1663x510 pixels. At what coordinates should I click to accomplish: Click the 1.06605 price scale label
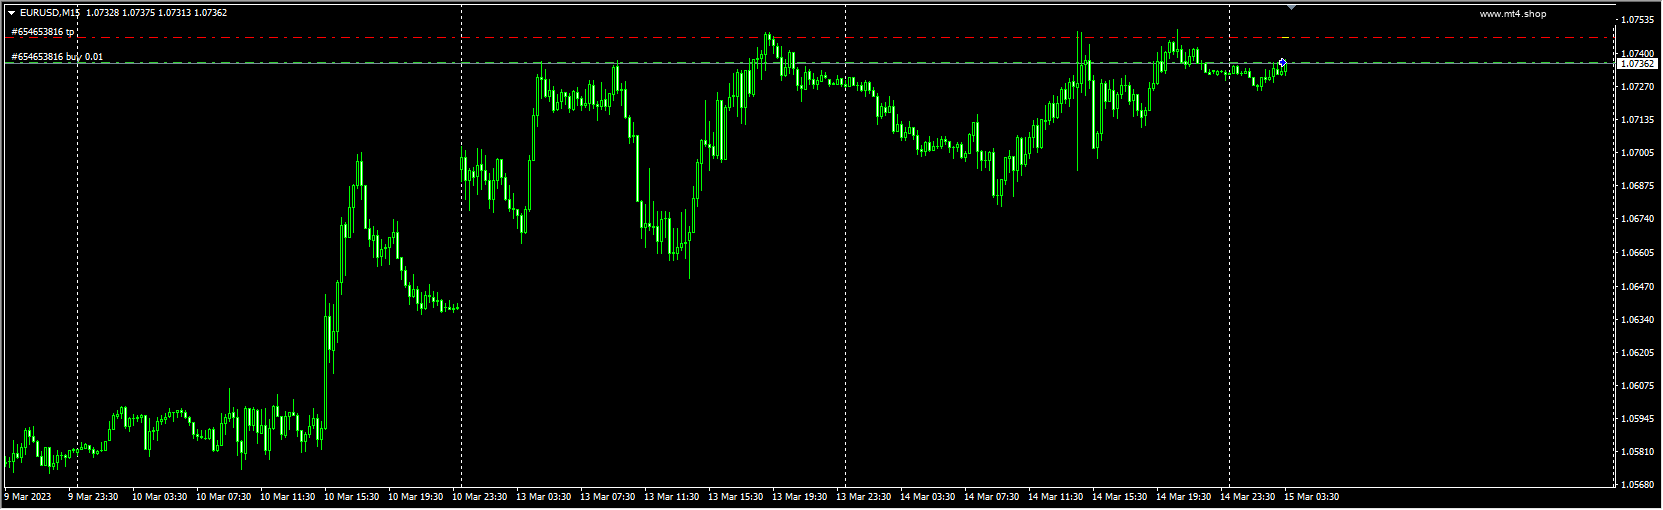pyautogui.click(x=1636, y=253)
